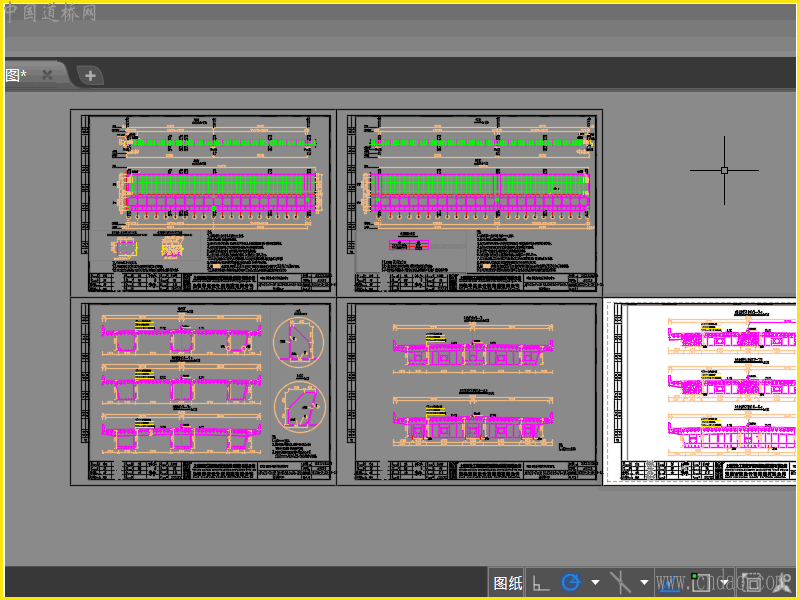This screenshot has width=800, height=600.
Task: Click the isometric drafting crossed-lines icon
Action: (621, 583)
